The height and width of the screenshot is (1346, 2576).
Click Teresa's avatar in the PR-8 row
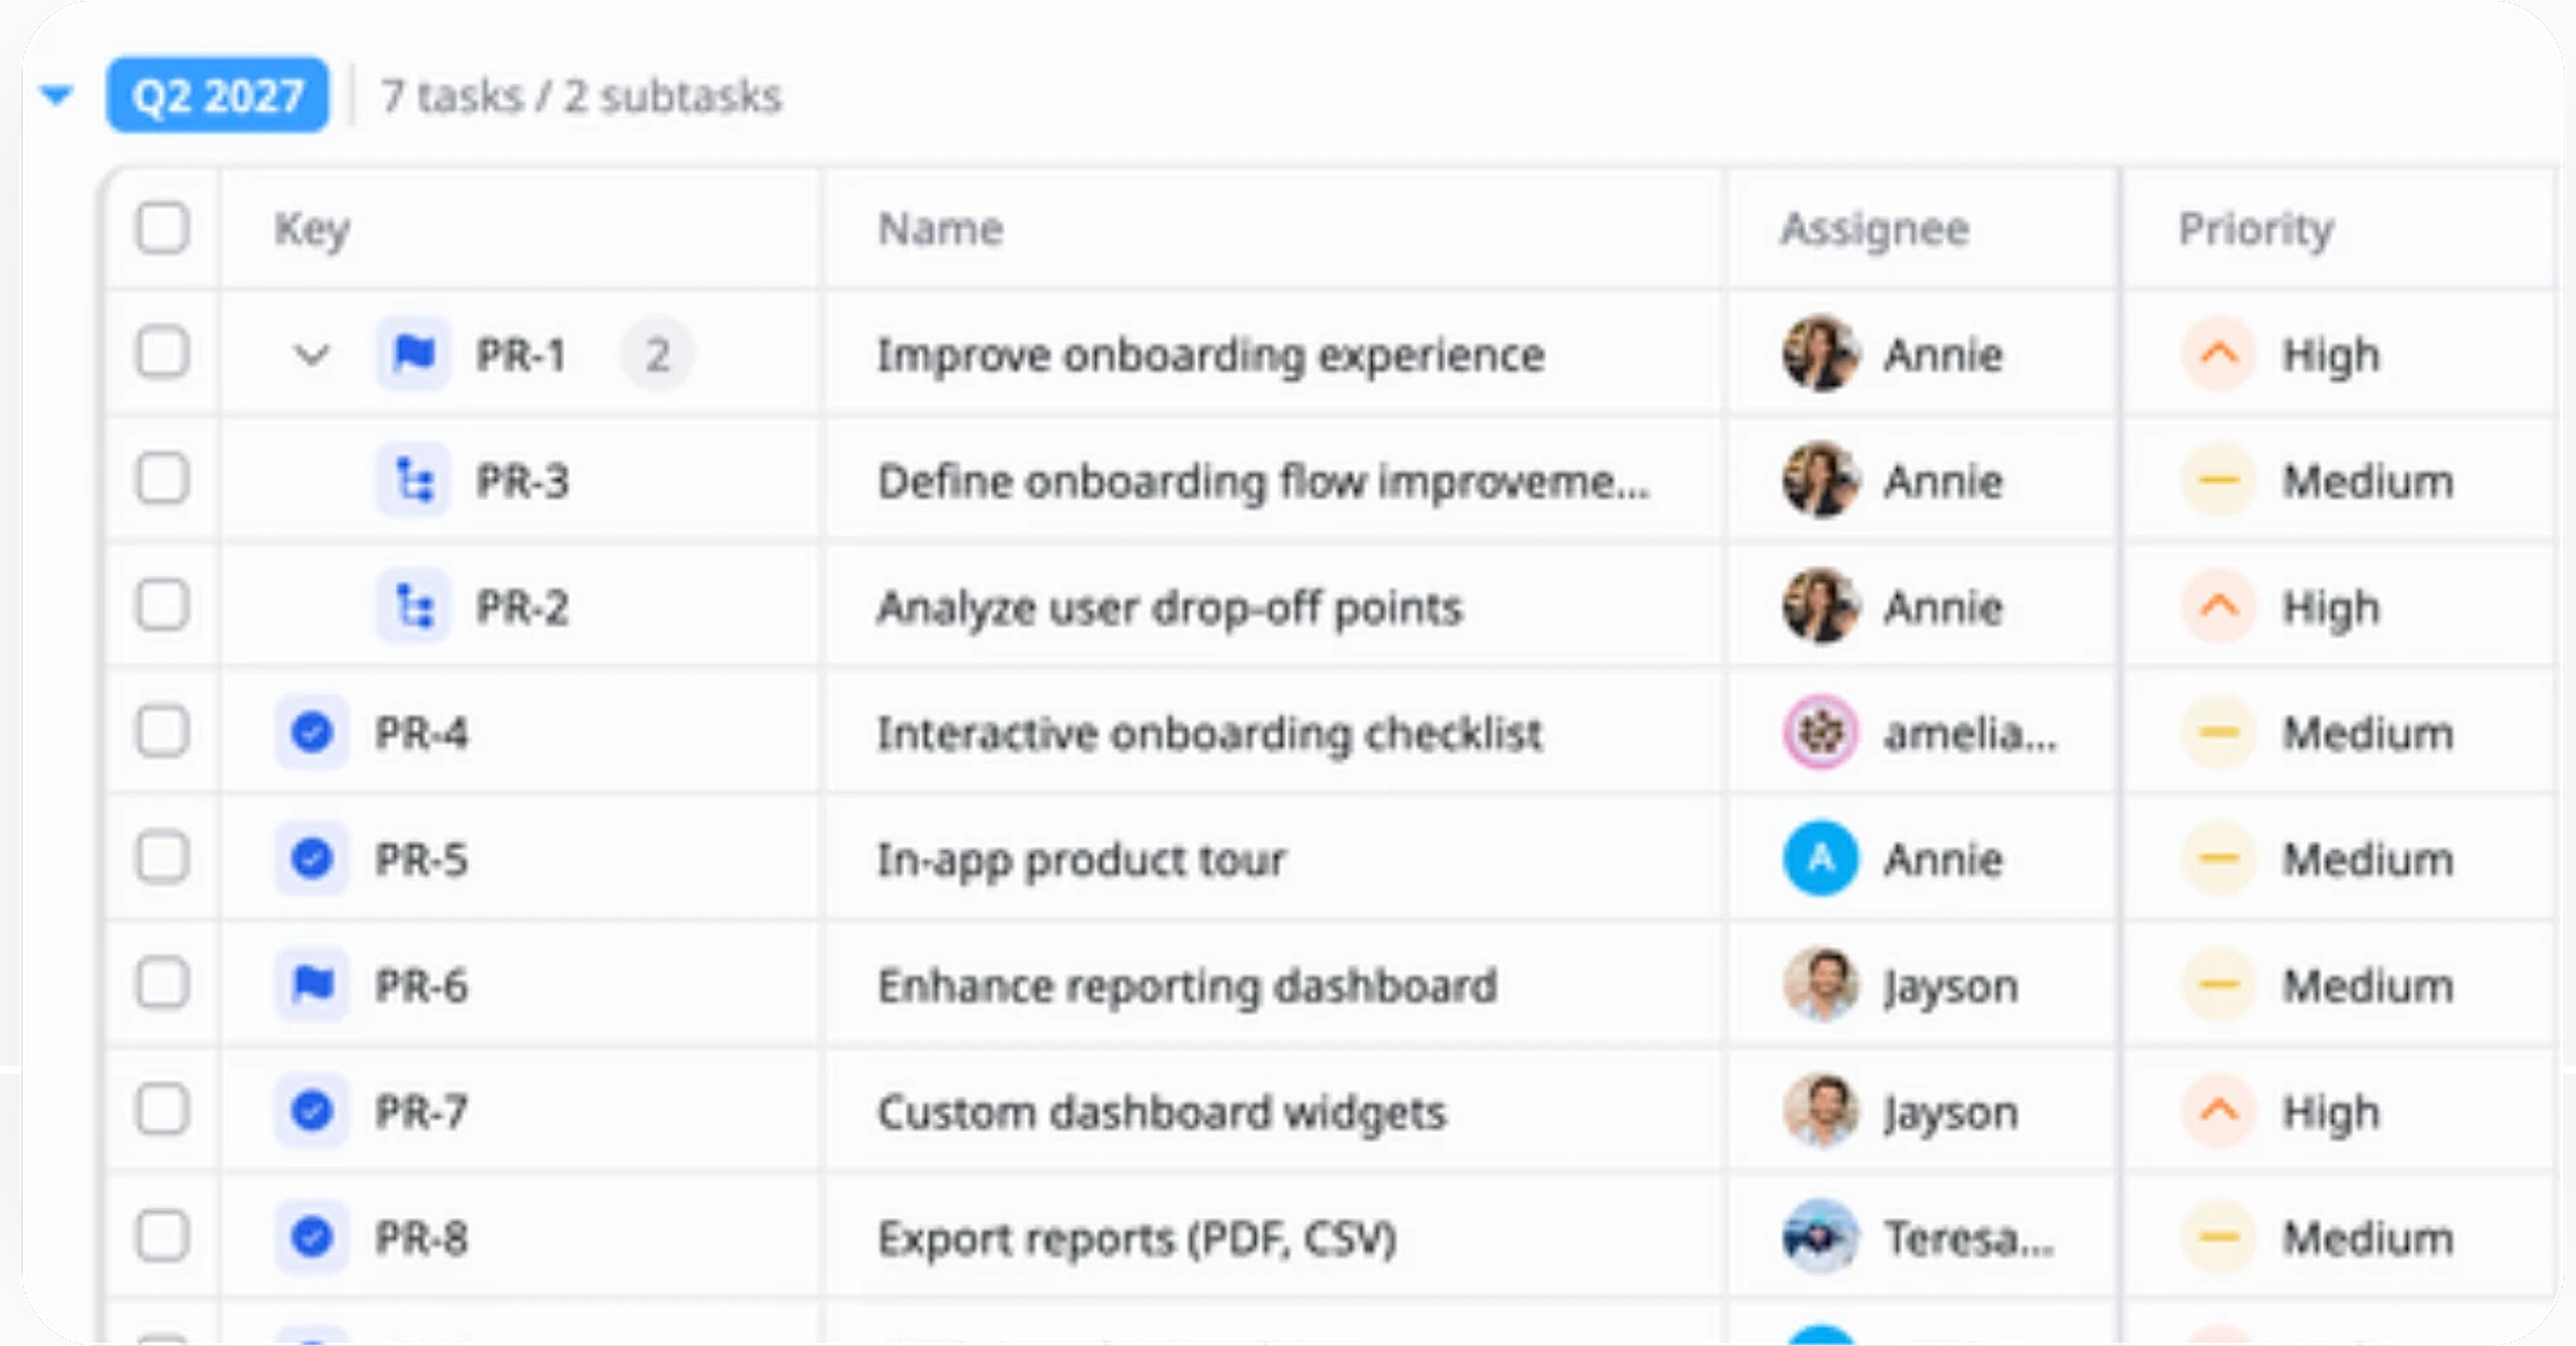[x=1821, y=1238]
